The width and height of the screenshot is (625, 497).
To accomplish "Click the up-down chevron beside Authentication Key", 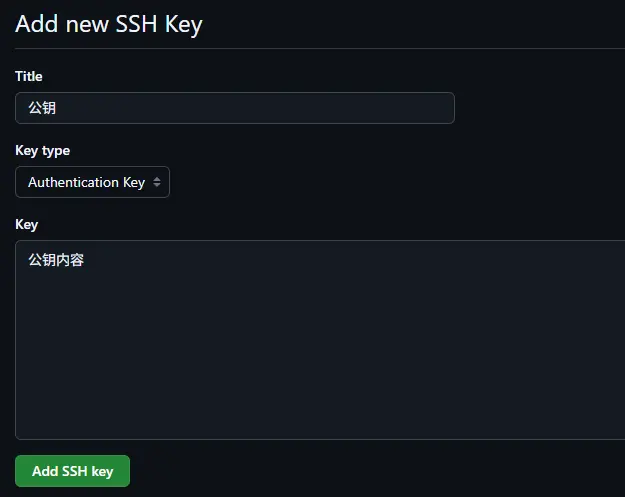I will point(157,182).
